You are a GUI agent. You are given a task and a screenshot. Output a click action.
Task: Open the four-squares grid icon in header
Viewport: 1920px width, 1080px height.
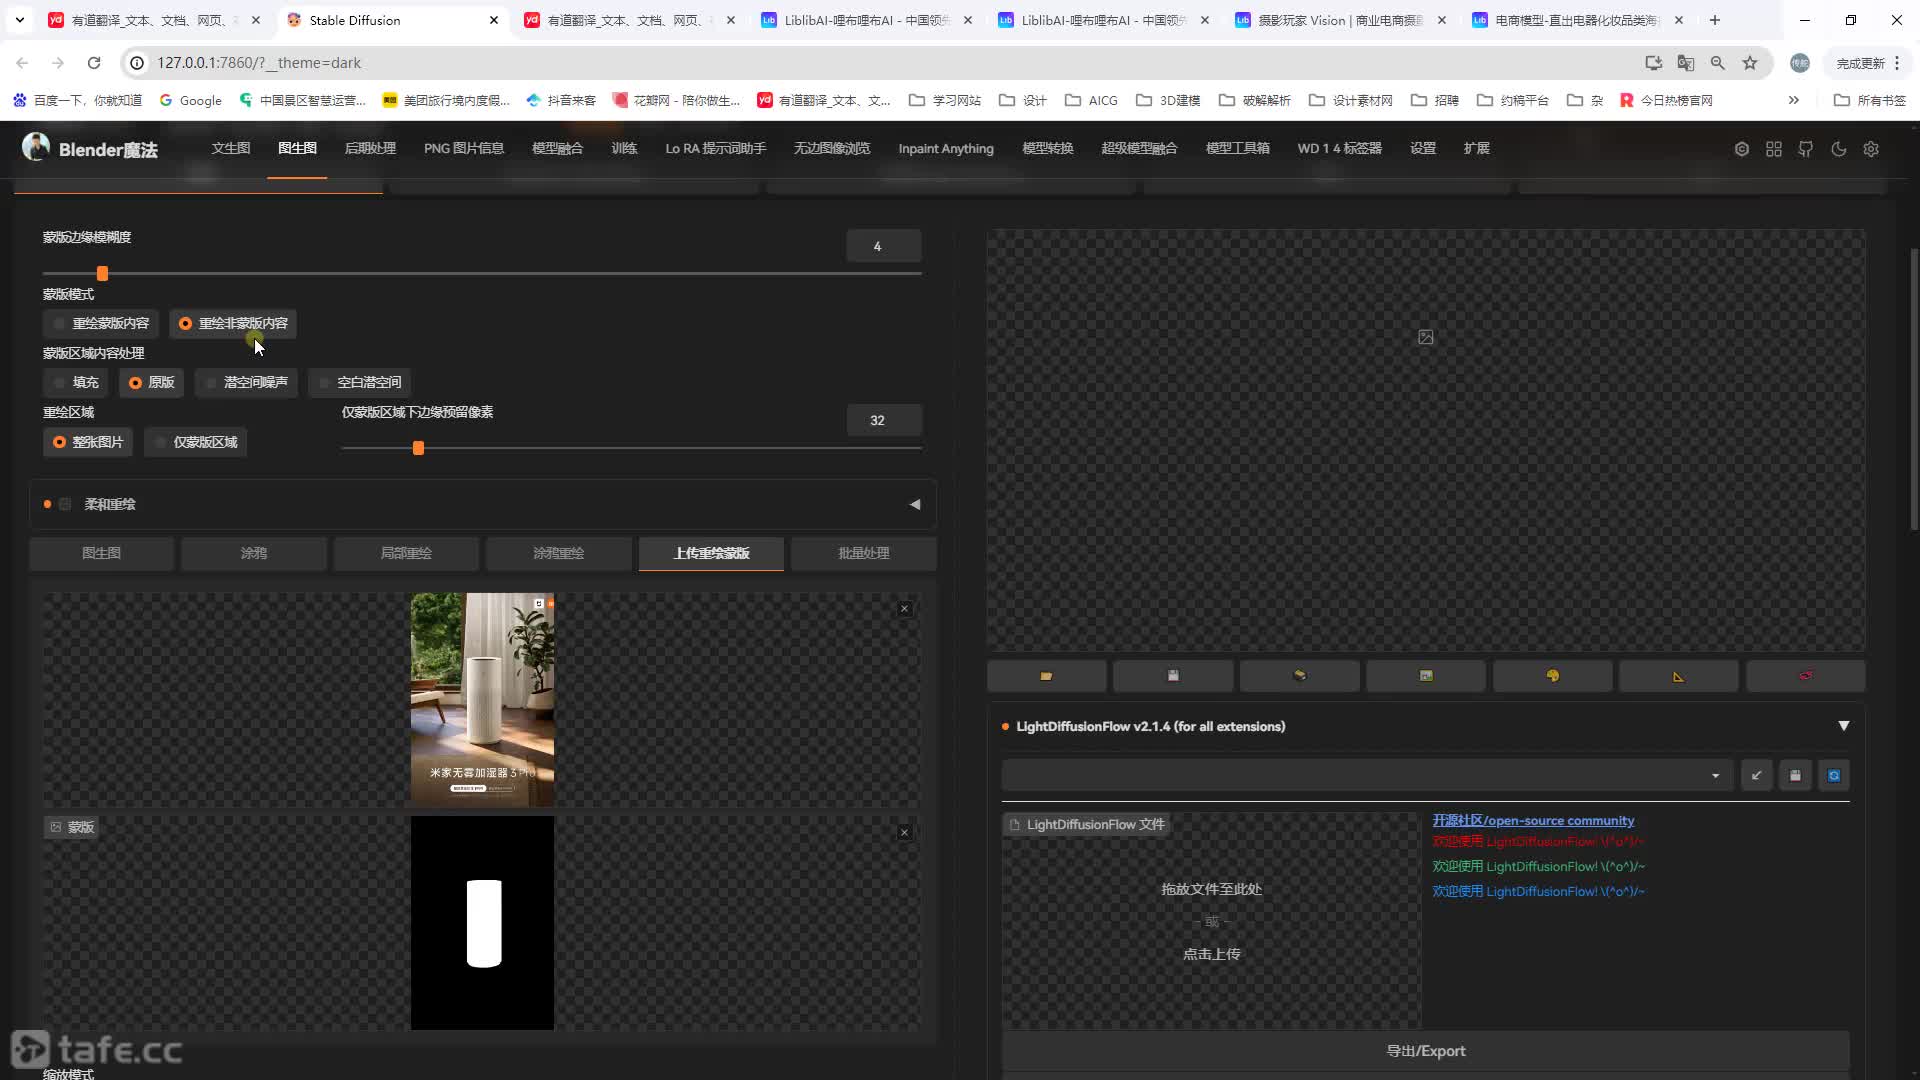(1774, 149)
